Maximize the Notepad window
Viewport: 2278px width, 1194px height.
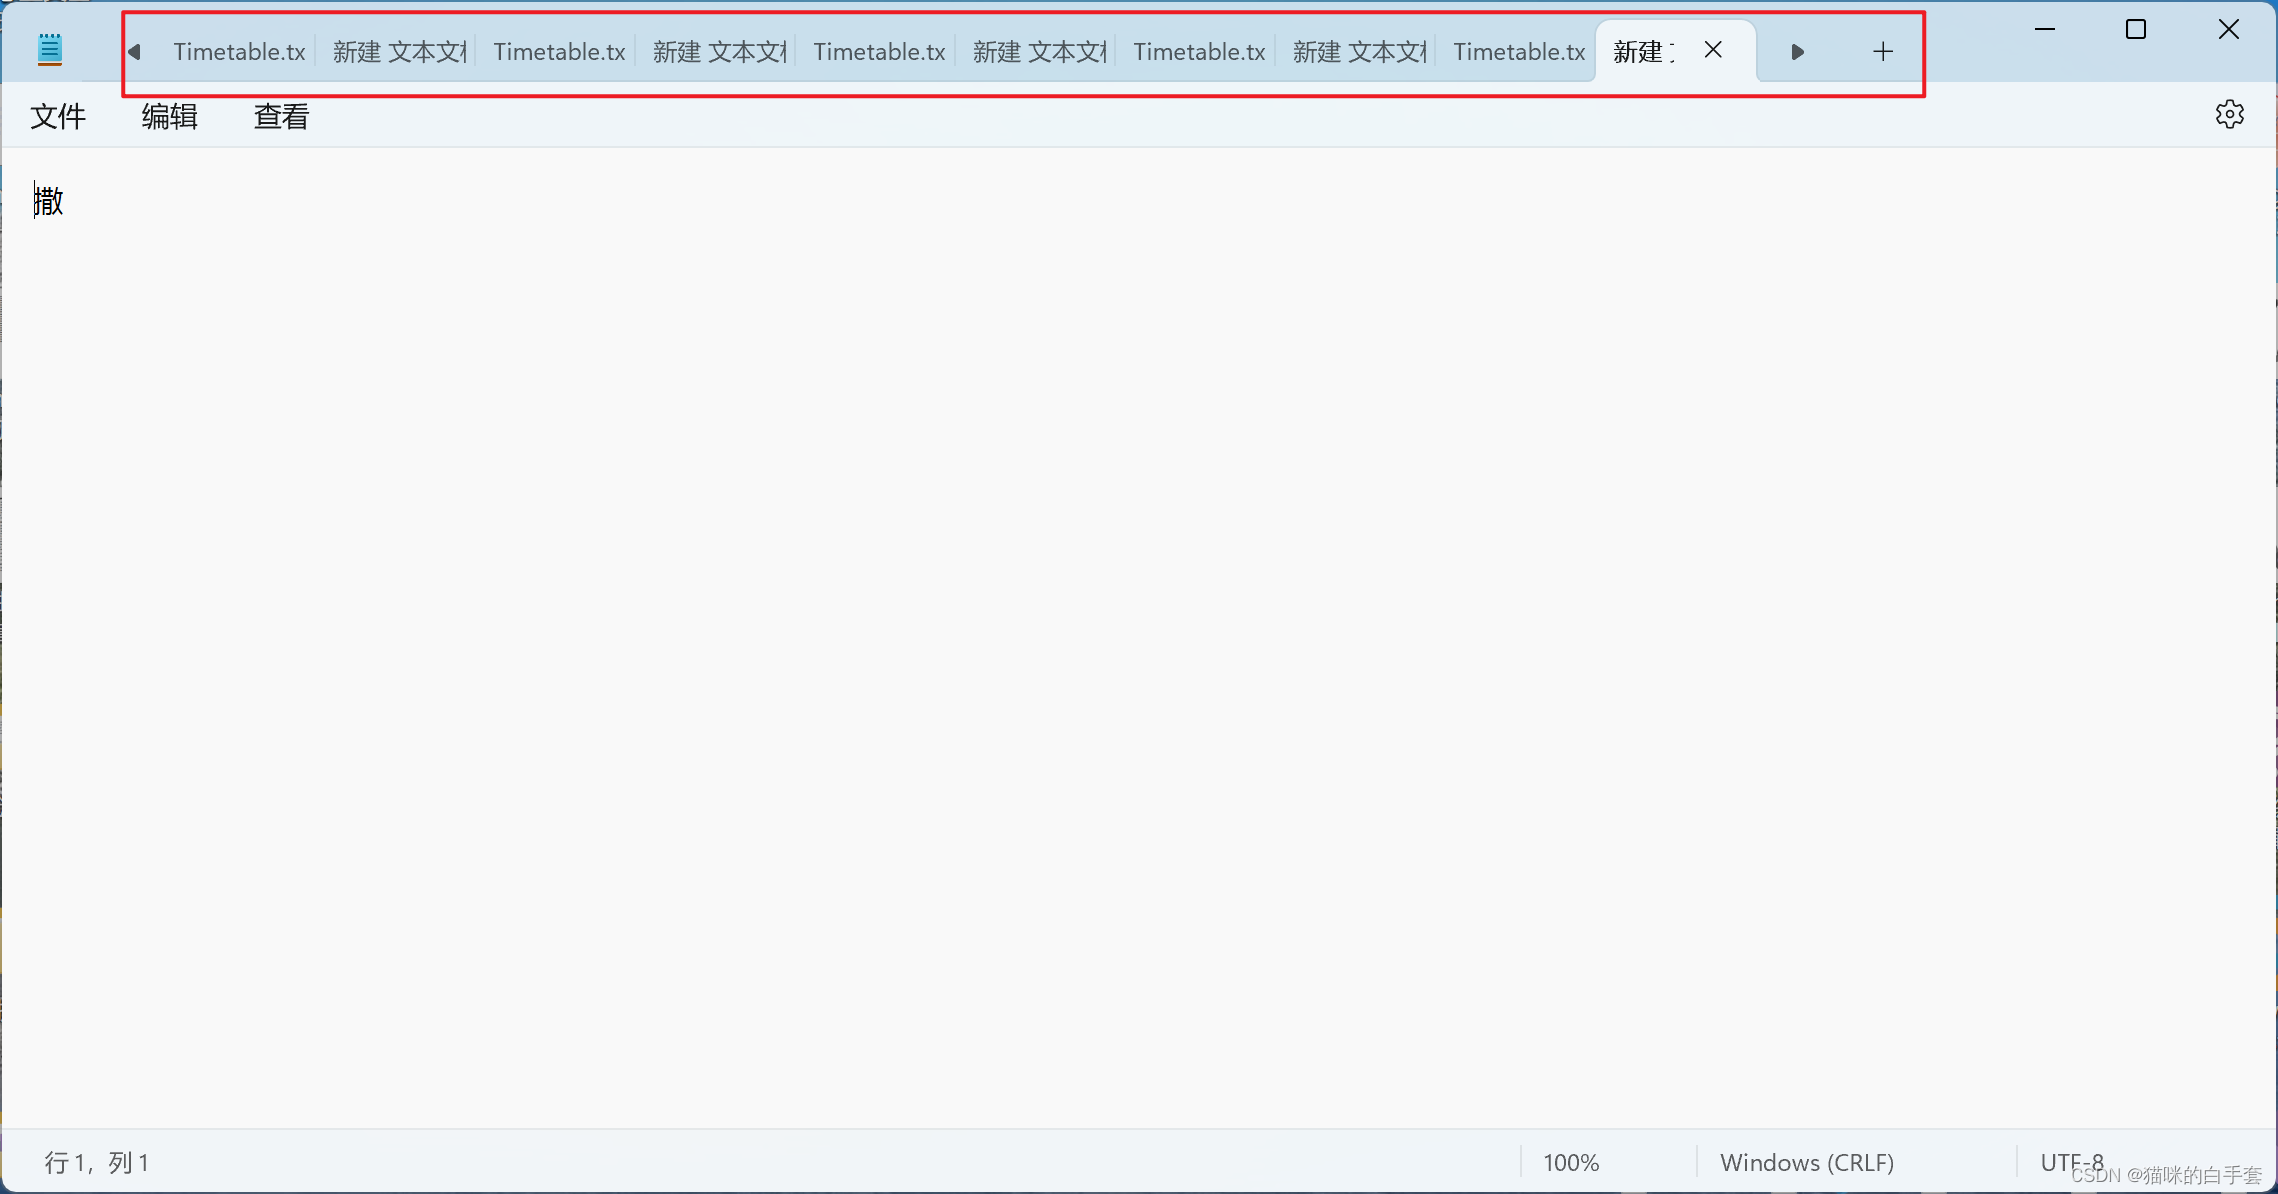tap(2135, 30)
